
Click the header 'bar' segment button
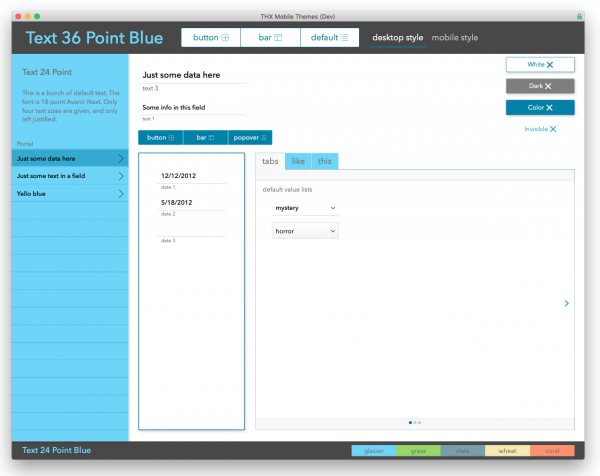270,37
